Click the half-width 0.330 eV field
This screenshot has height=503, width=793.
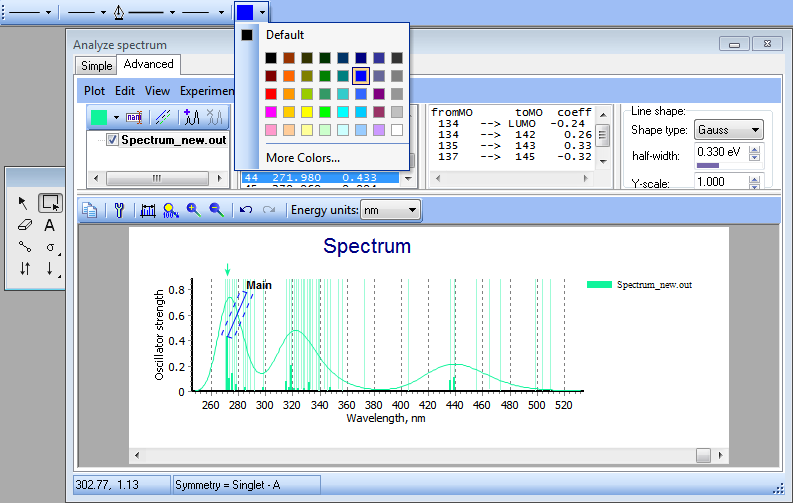pos(722,152)
